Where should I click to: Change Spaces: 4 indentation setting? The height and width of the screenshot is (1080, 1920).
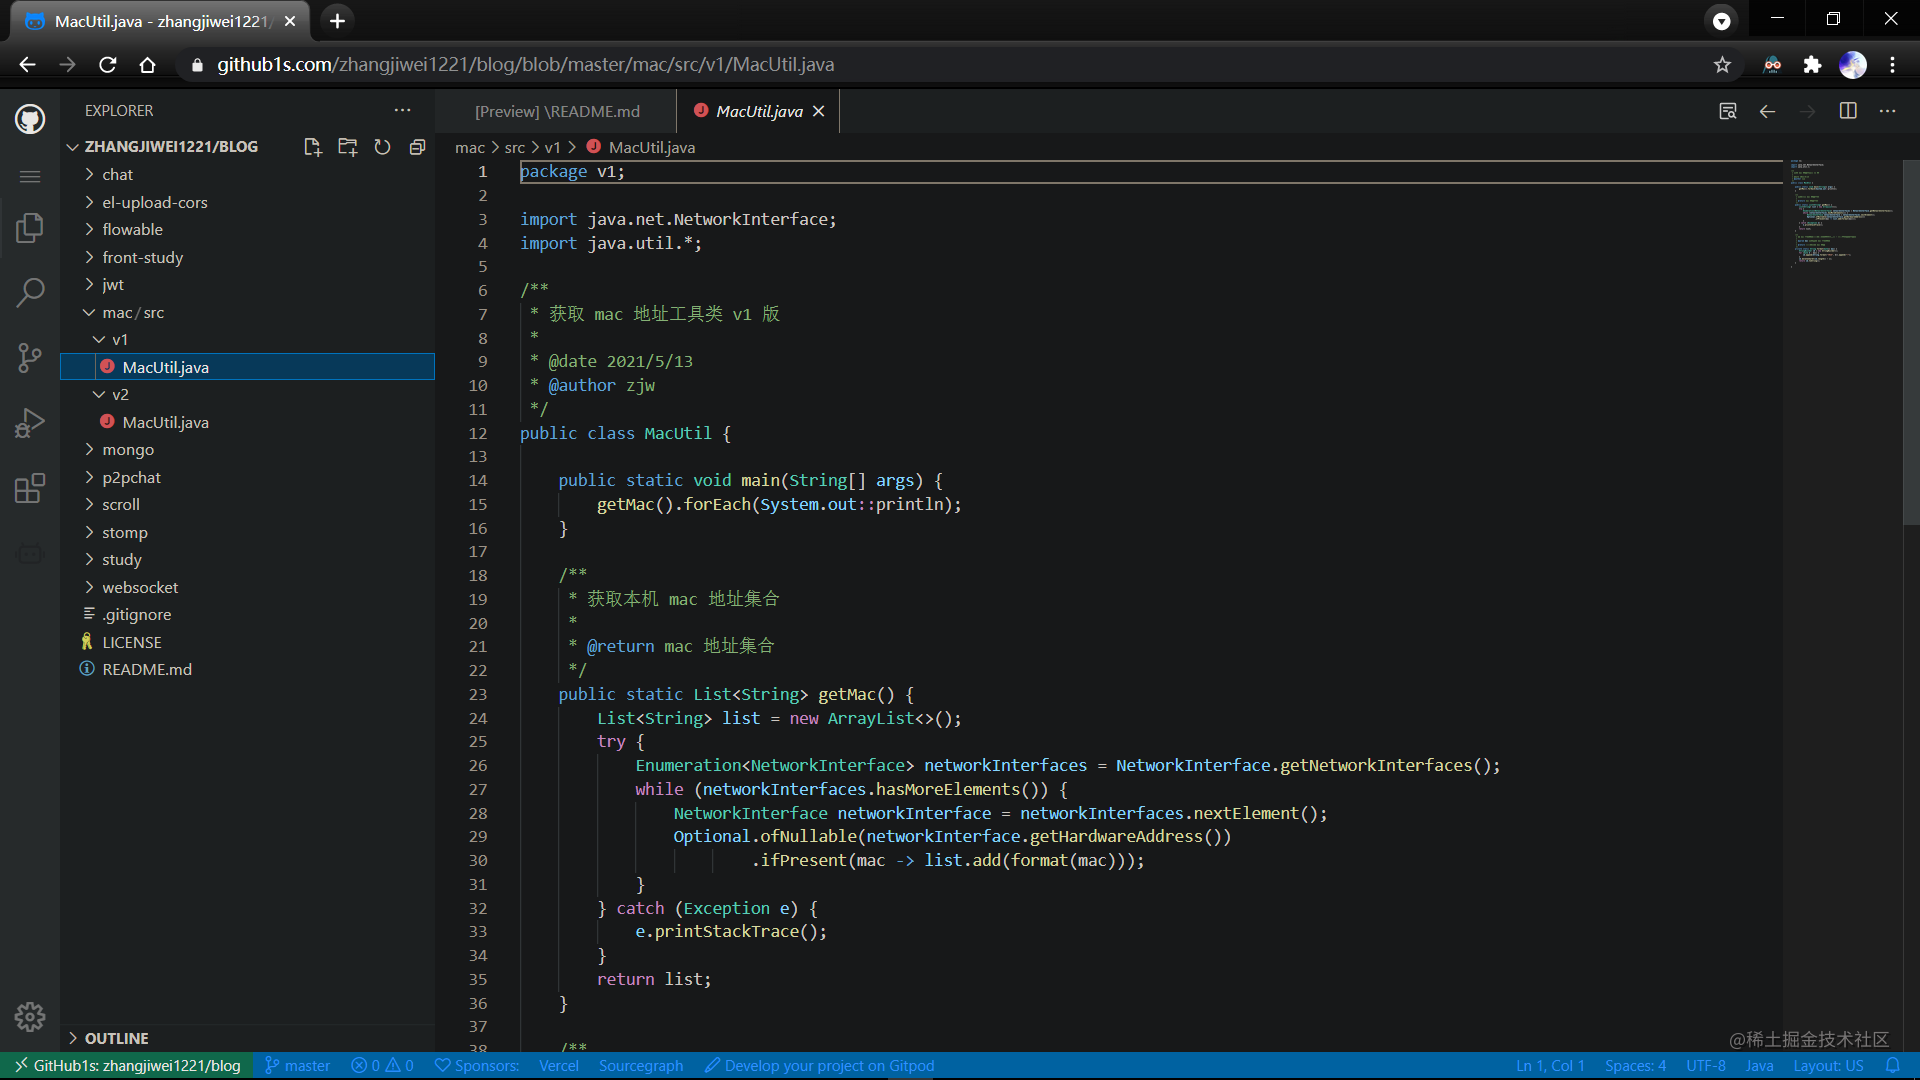pyautogui.click(x=1635, y=1065)
